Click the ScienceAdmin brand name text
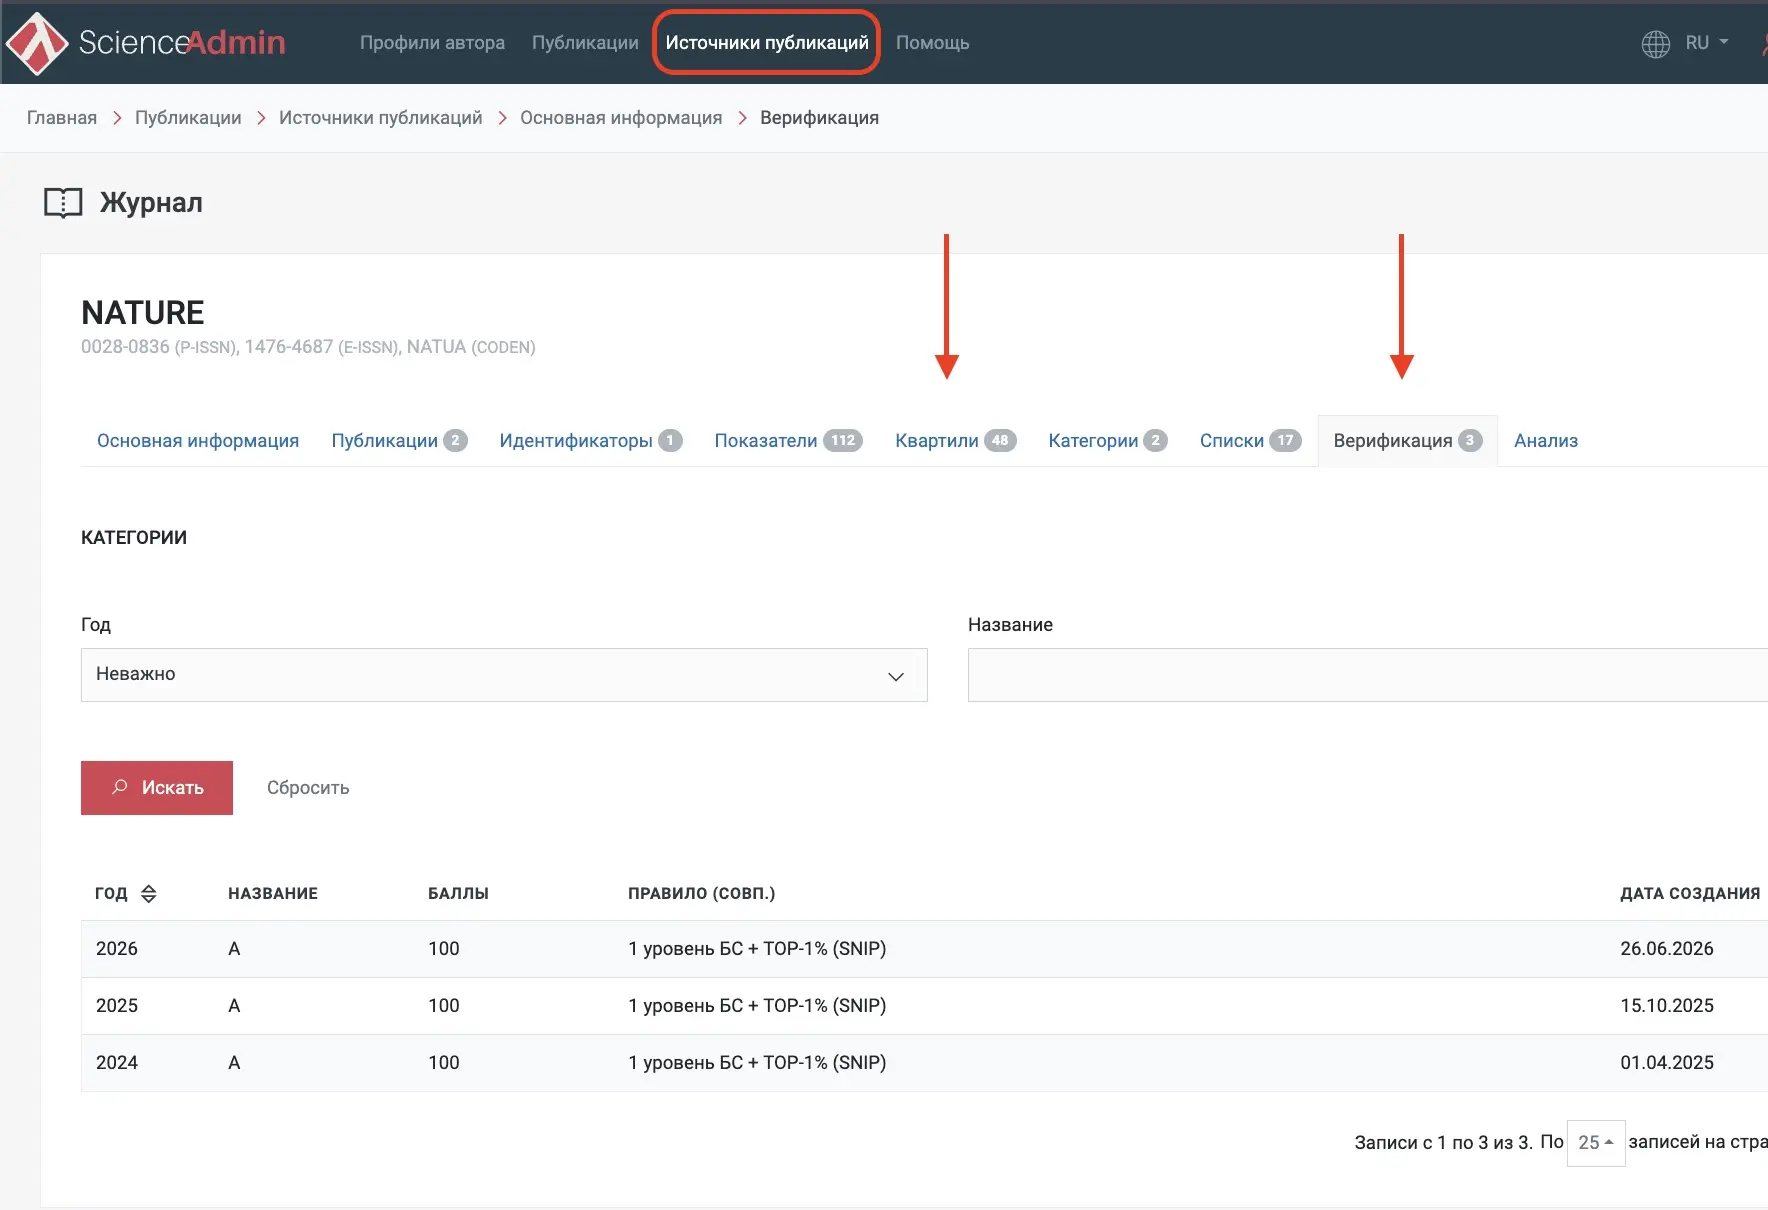The width and height of the screenshot is (1768, 1210). [x=182, y=42]
